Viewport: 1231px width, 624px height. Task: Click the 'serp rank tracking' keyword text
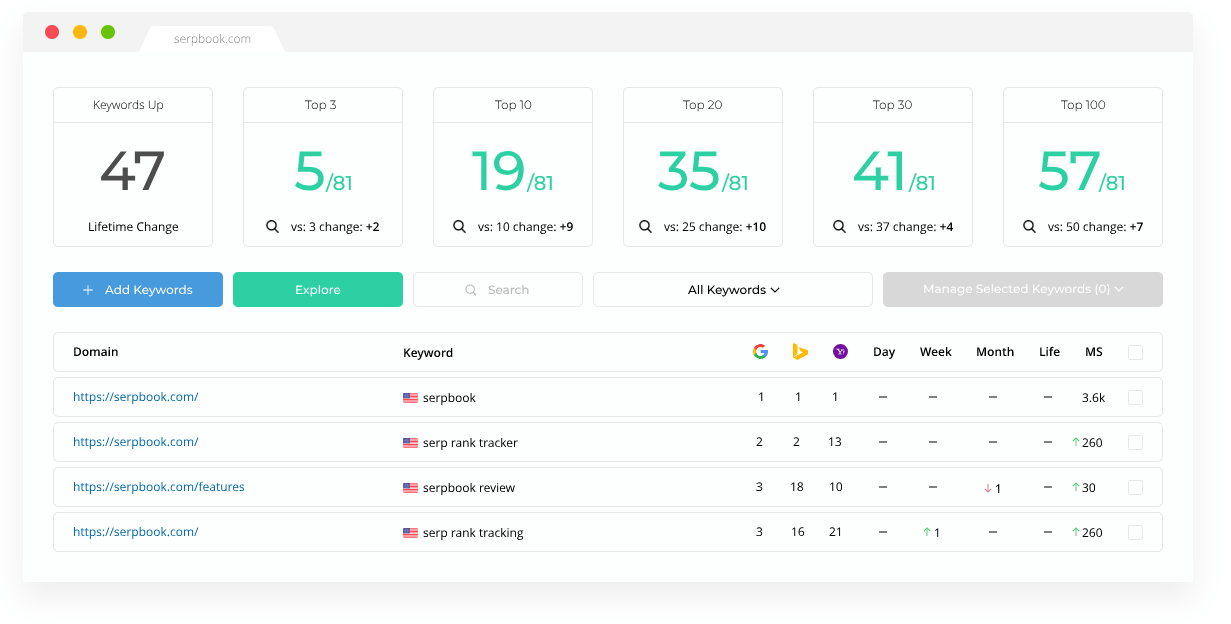pyautogui.click(x=473, y=533)
